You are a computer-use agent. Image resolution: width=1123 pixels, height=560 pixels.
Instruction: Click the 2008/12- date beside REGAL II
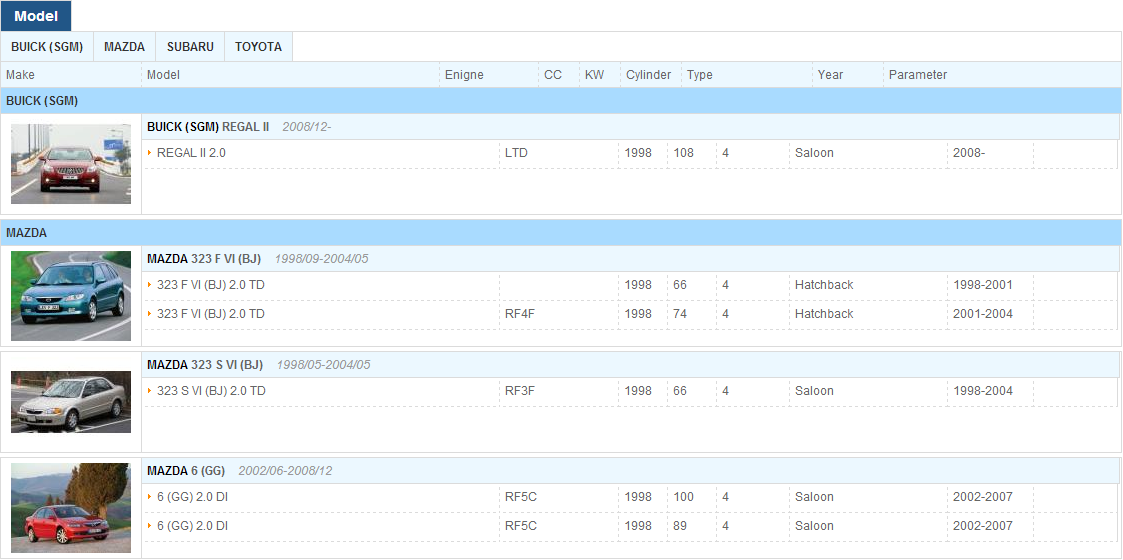coord(307,127)
